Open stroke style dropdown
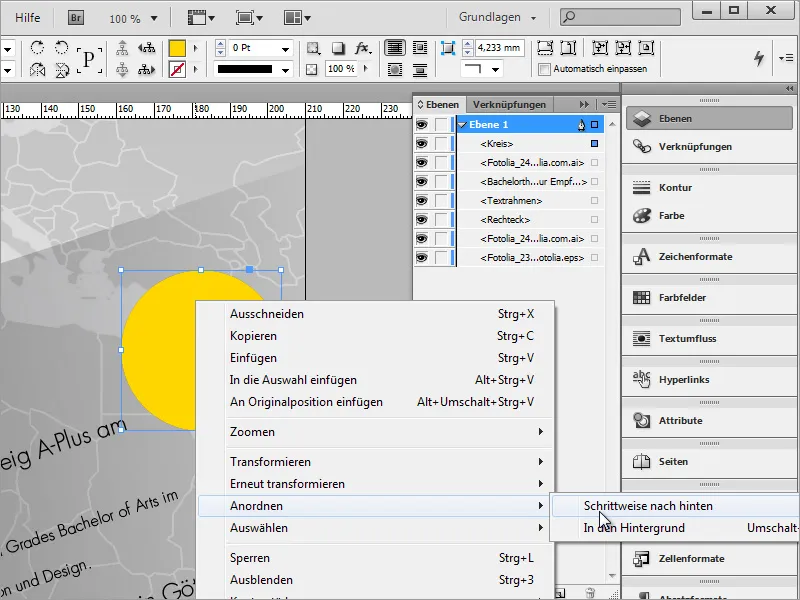800x600 pixels. click(x=285, y=70)
